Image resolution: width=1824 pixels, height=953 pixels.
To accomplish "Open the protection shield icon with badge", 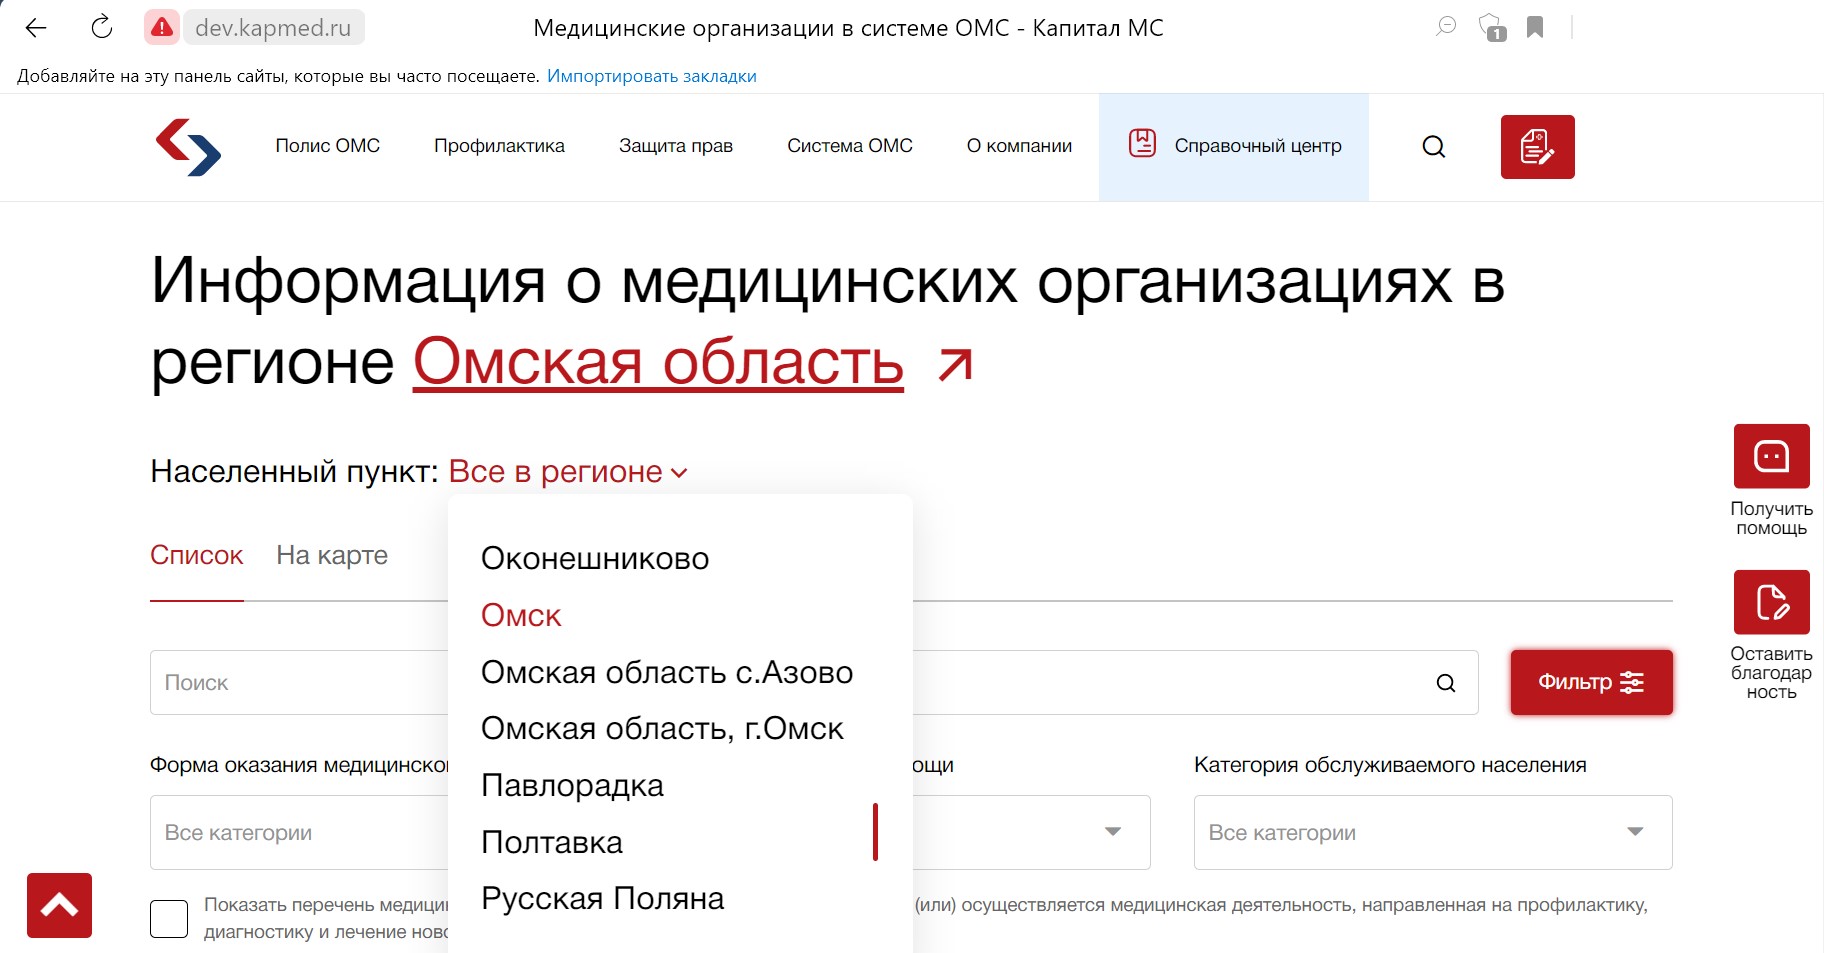I will tap(1491, 27).
